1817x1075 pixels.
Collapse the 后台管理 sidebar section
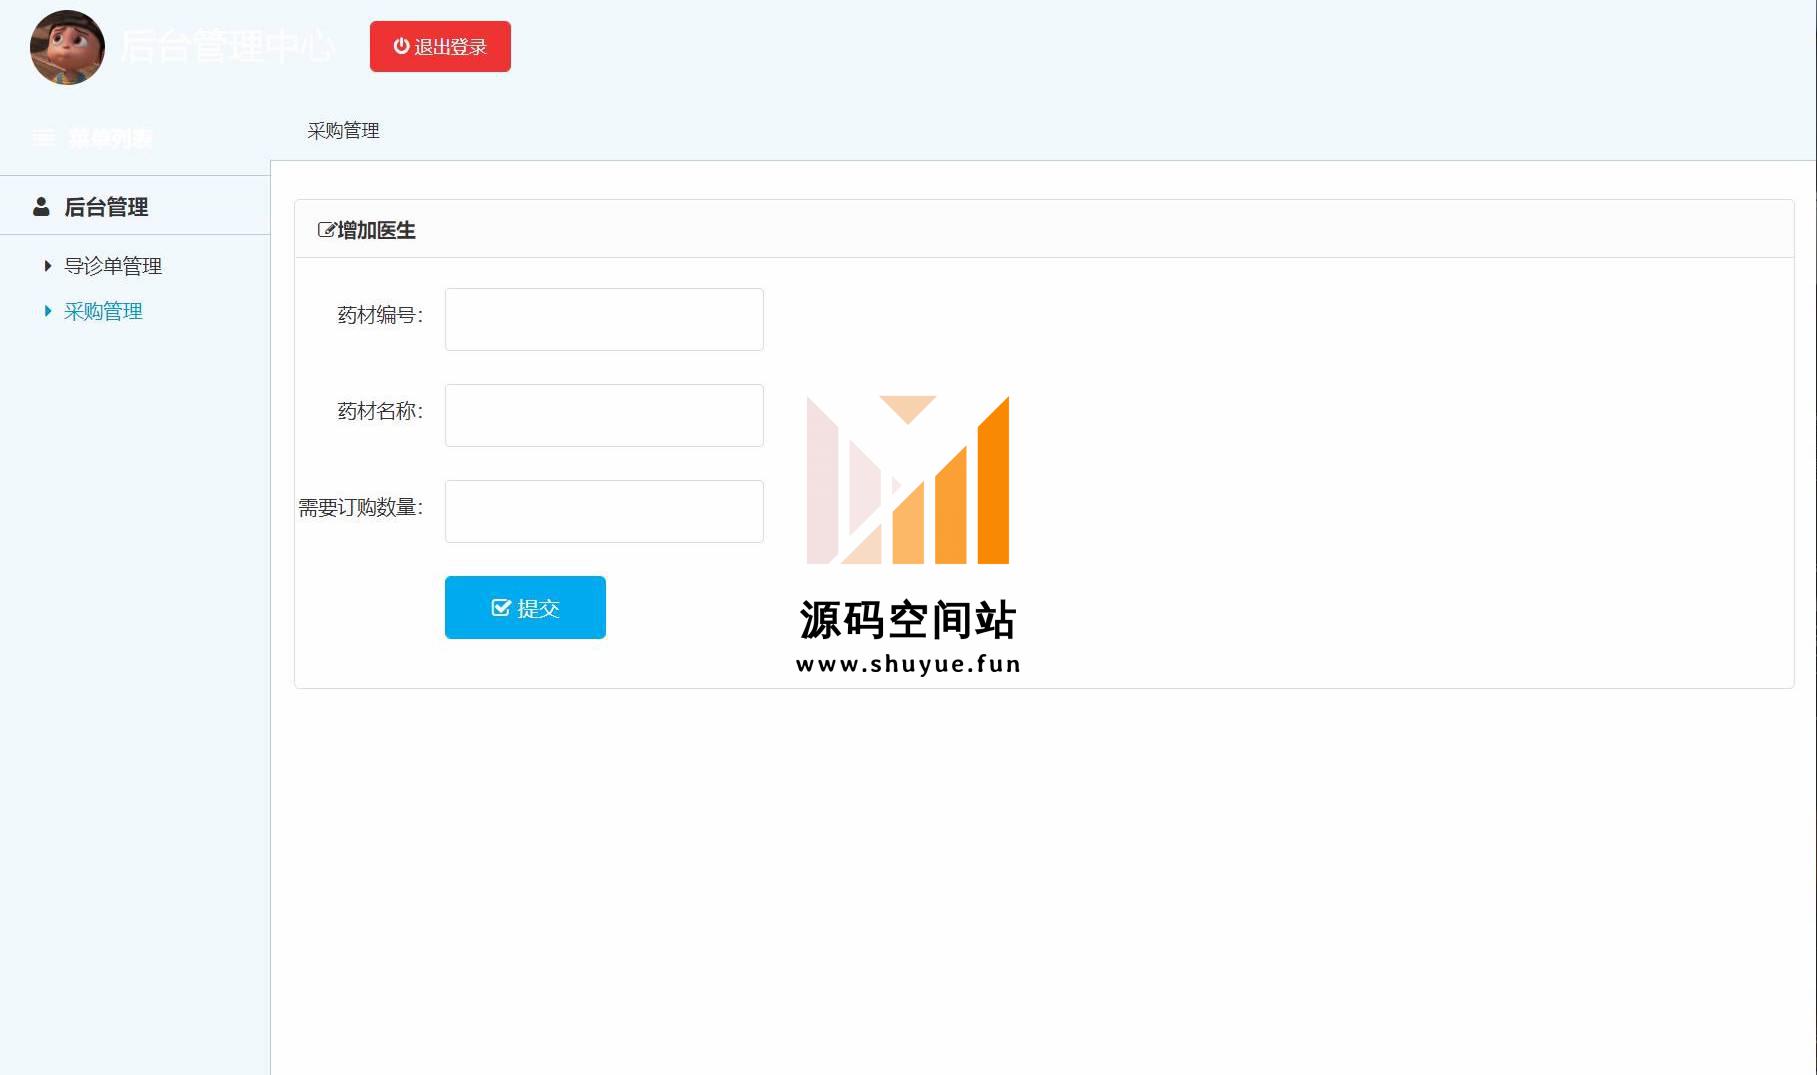coord(106,207)
